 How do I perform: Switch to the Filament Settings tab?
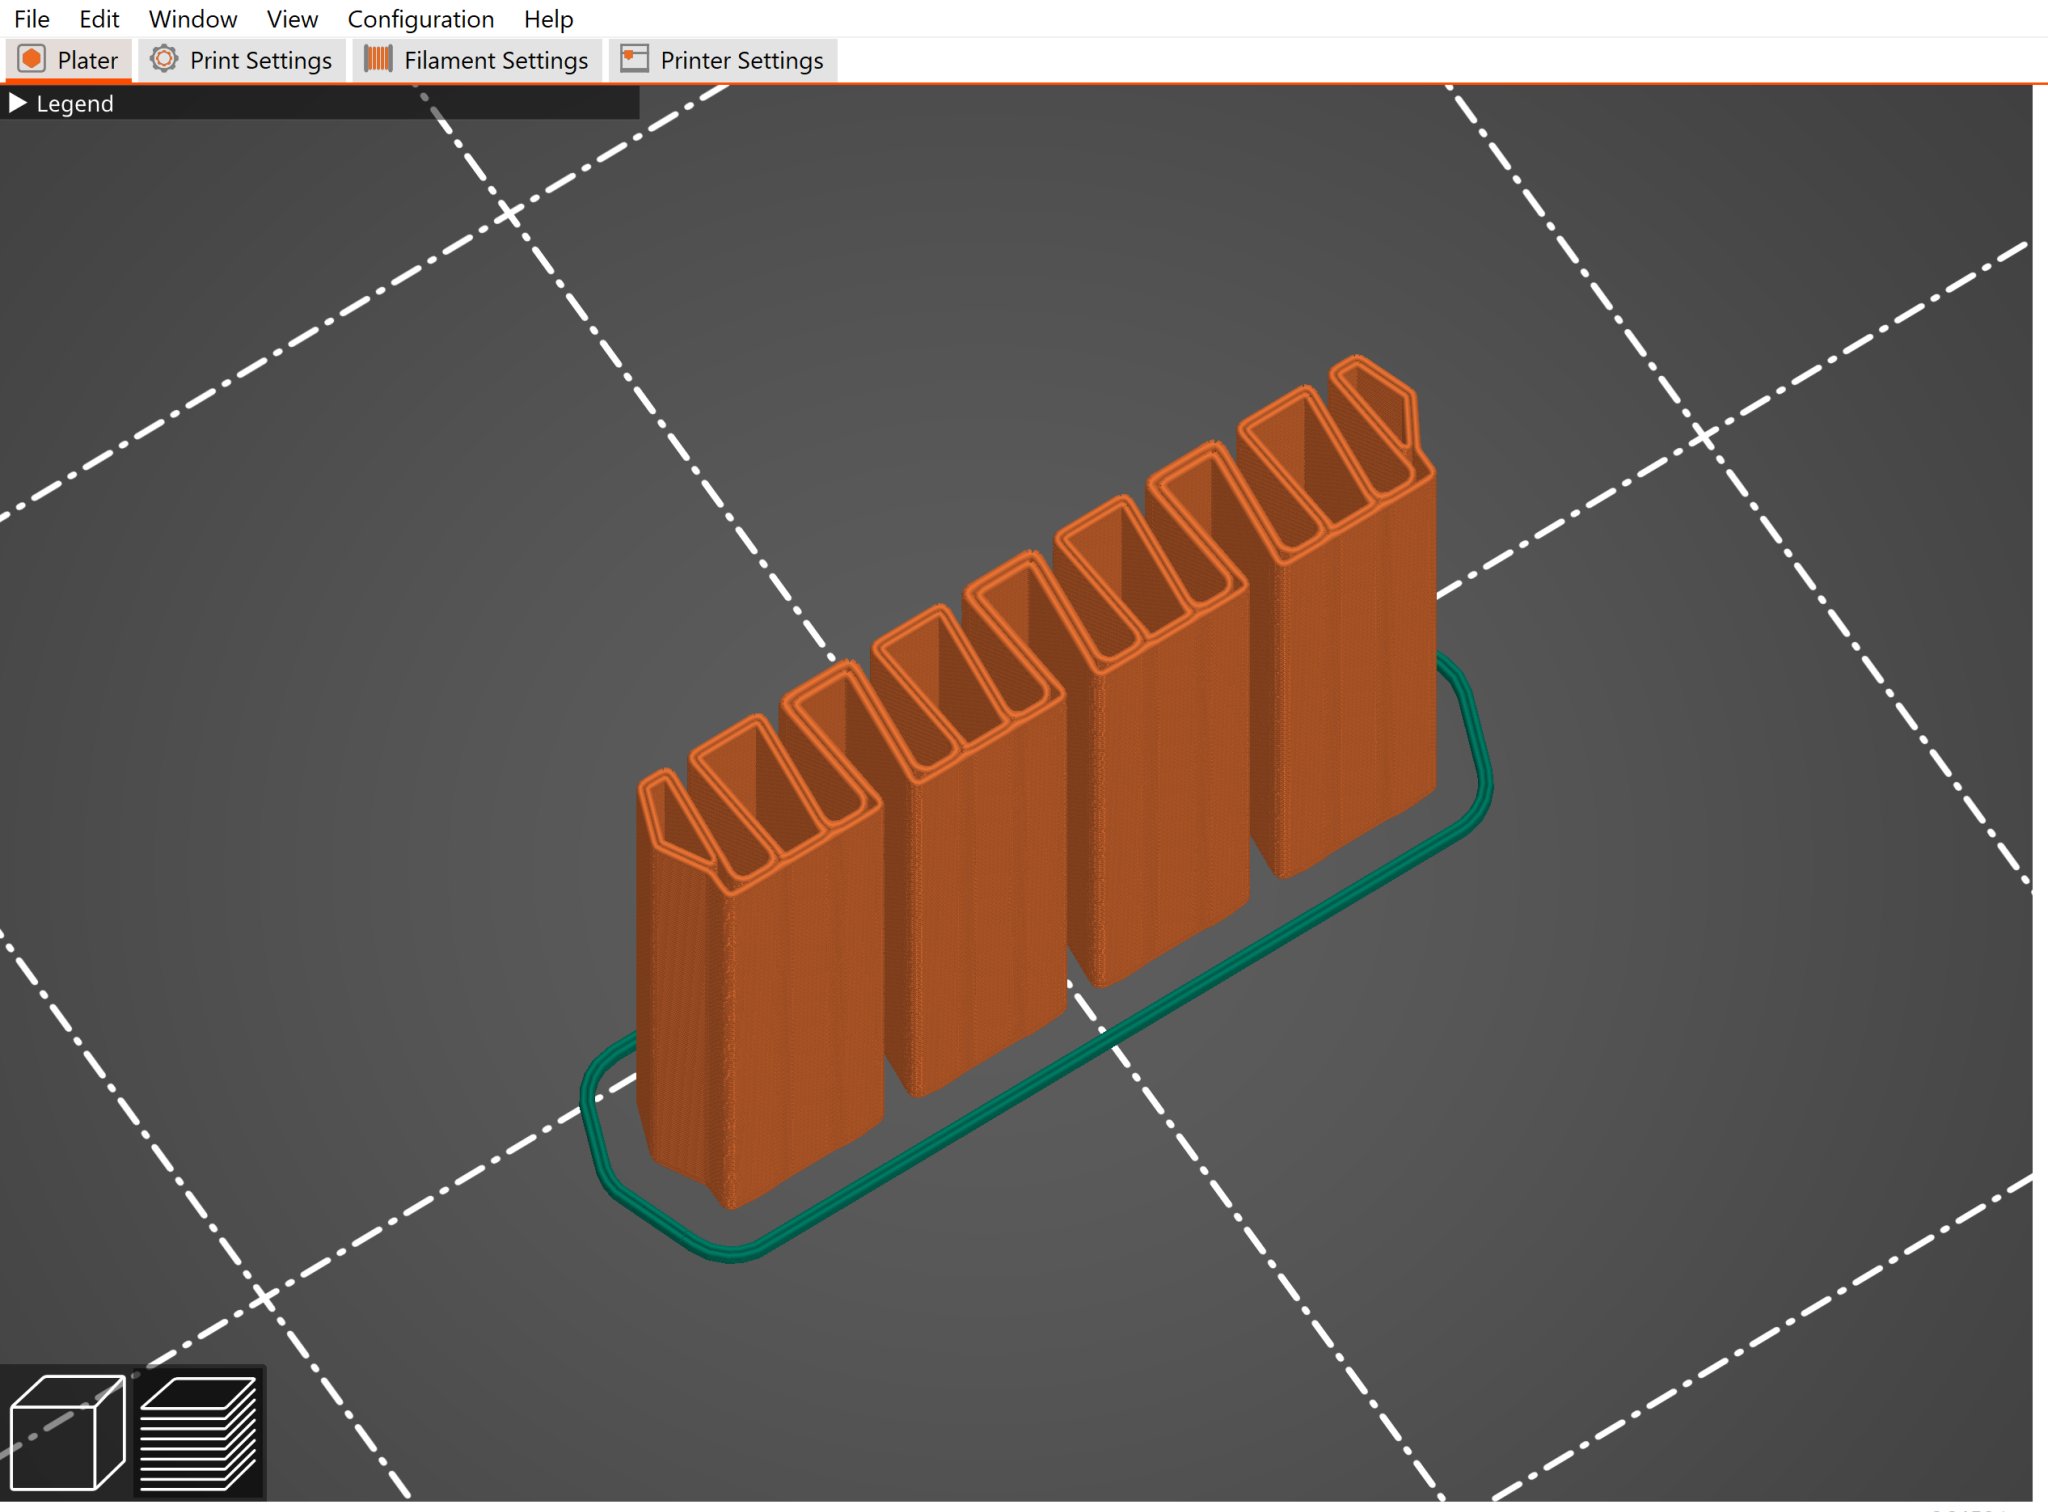496,60
